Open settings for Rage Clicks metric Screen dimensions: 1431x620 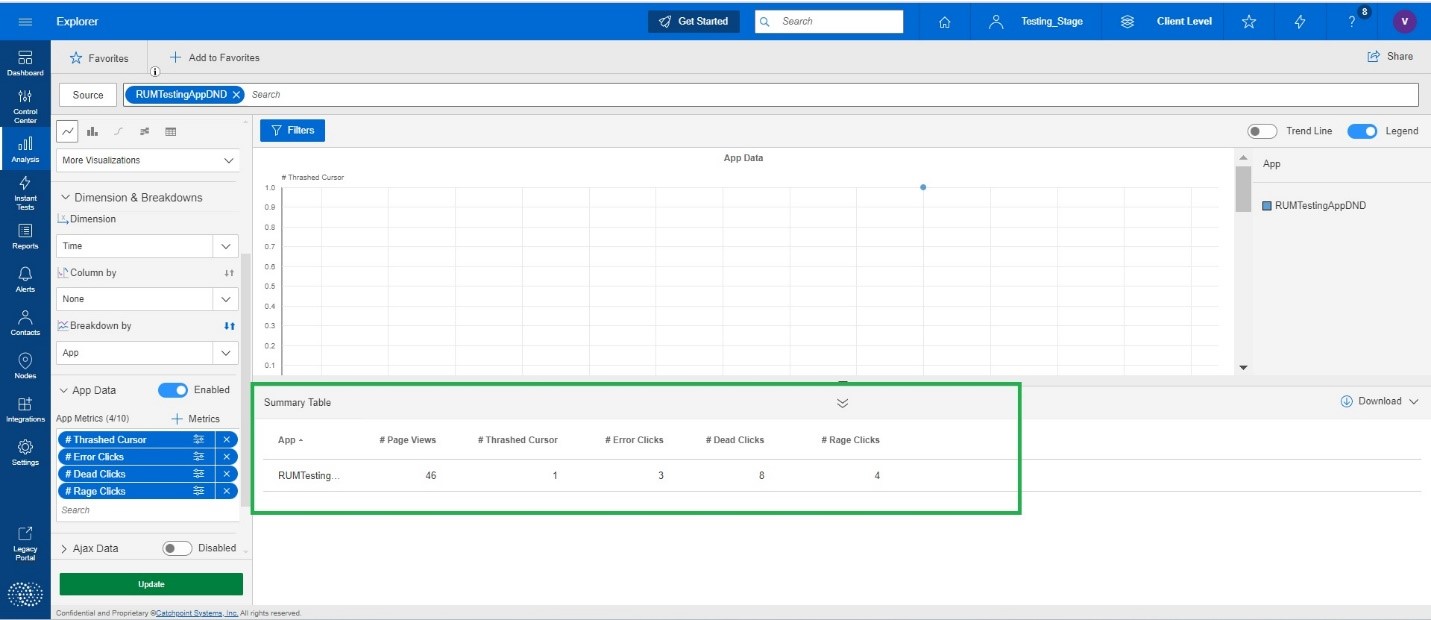point(199,491)
